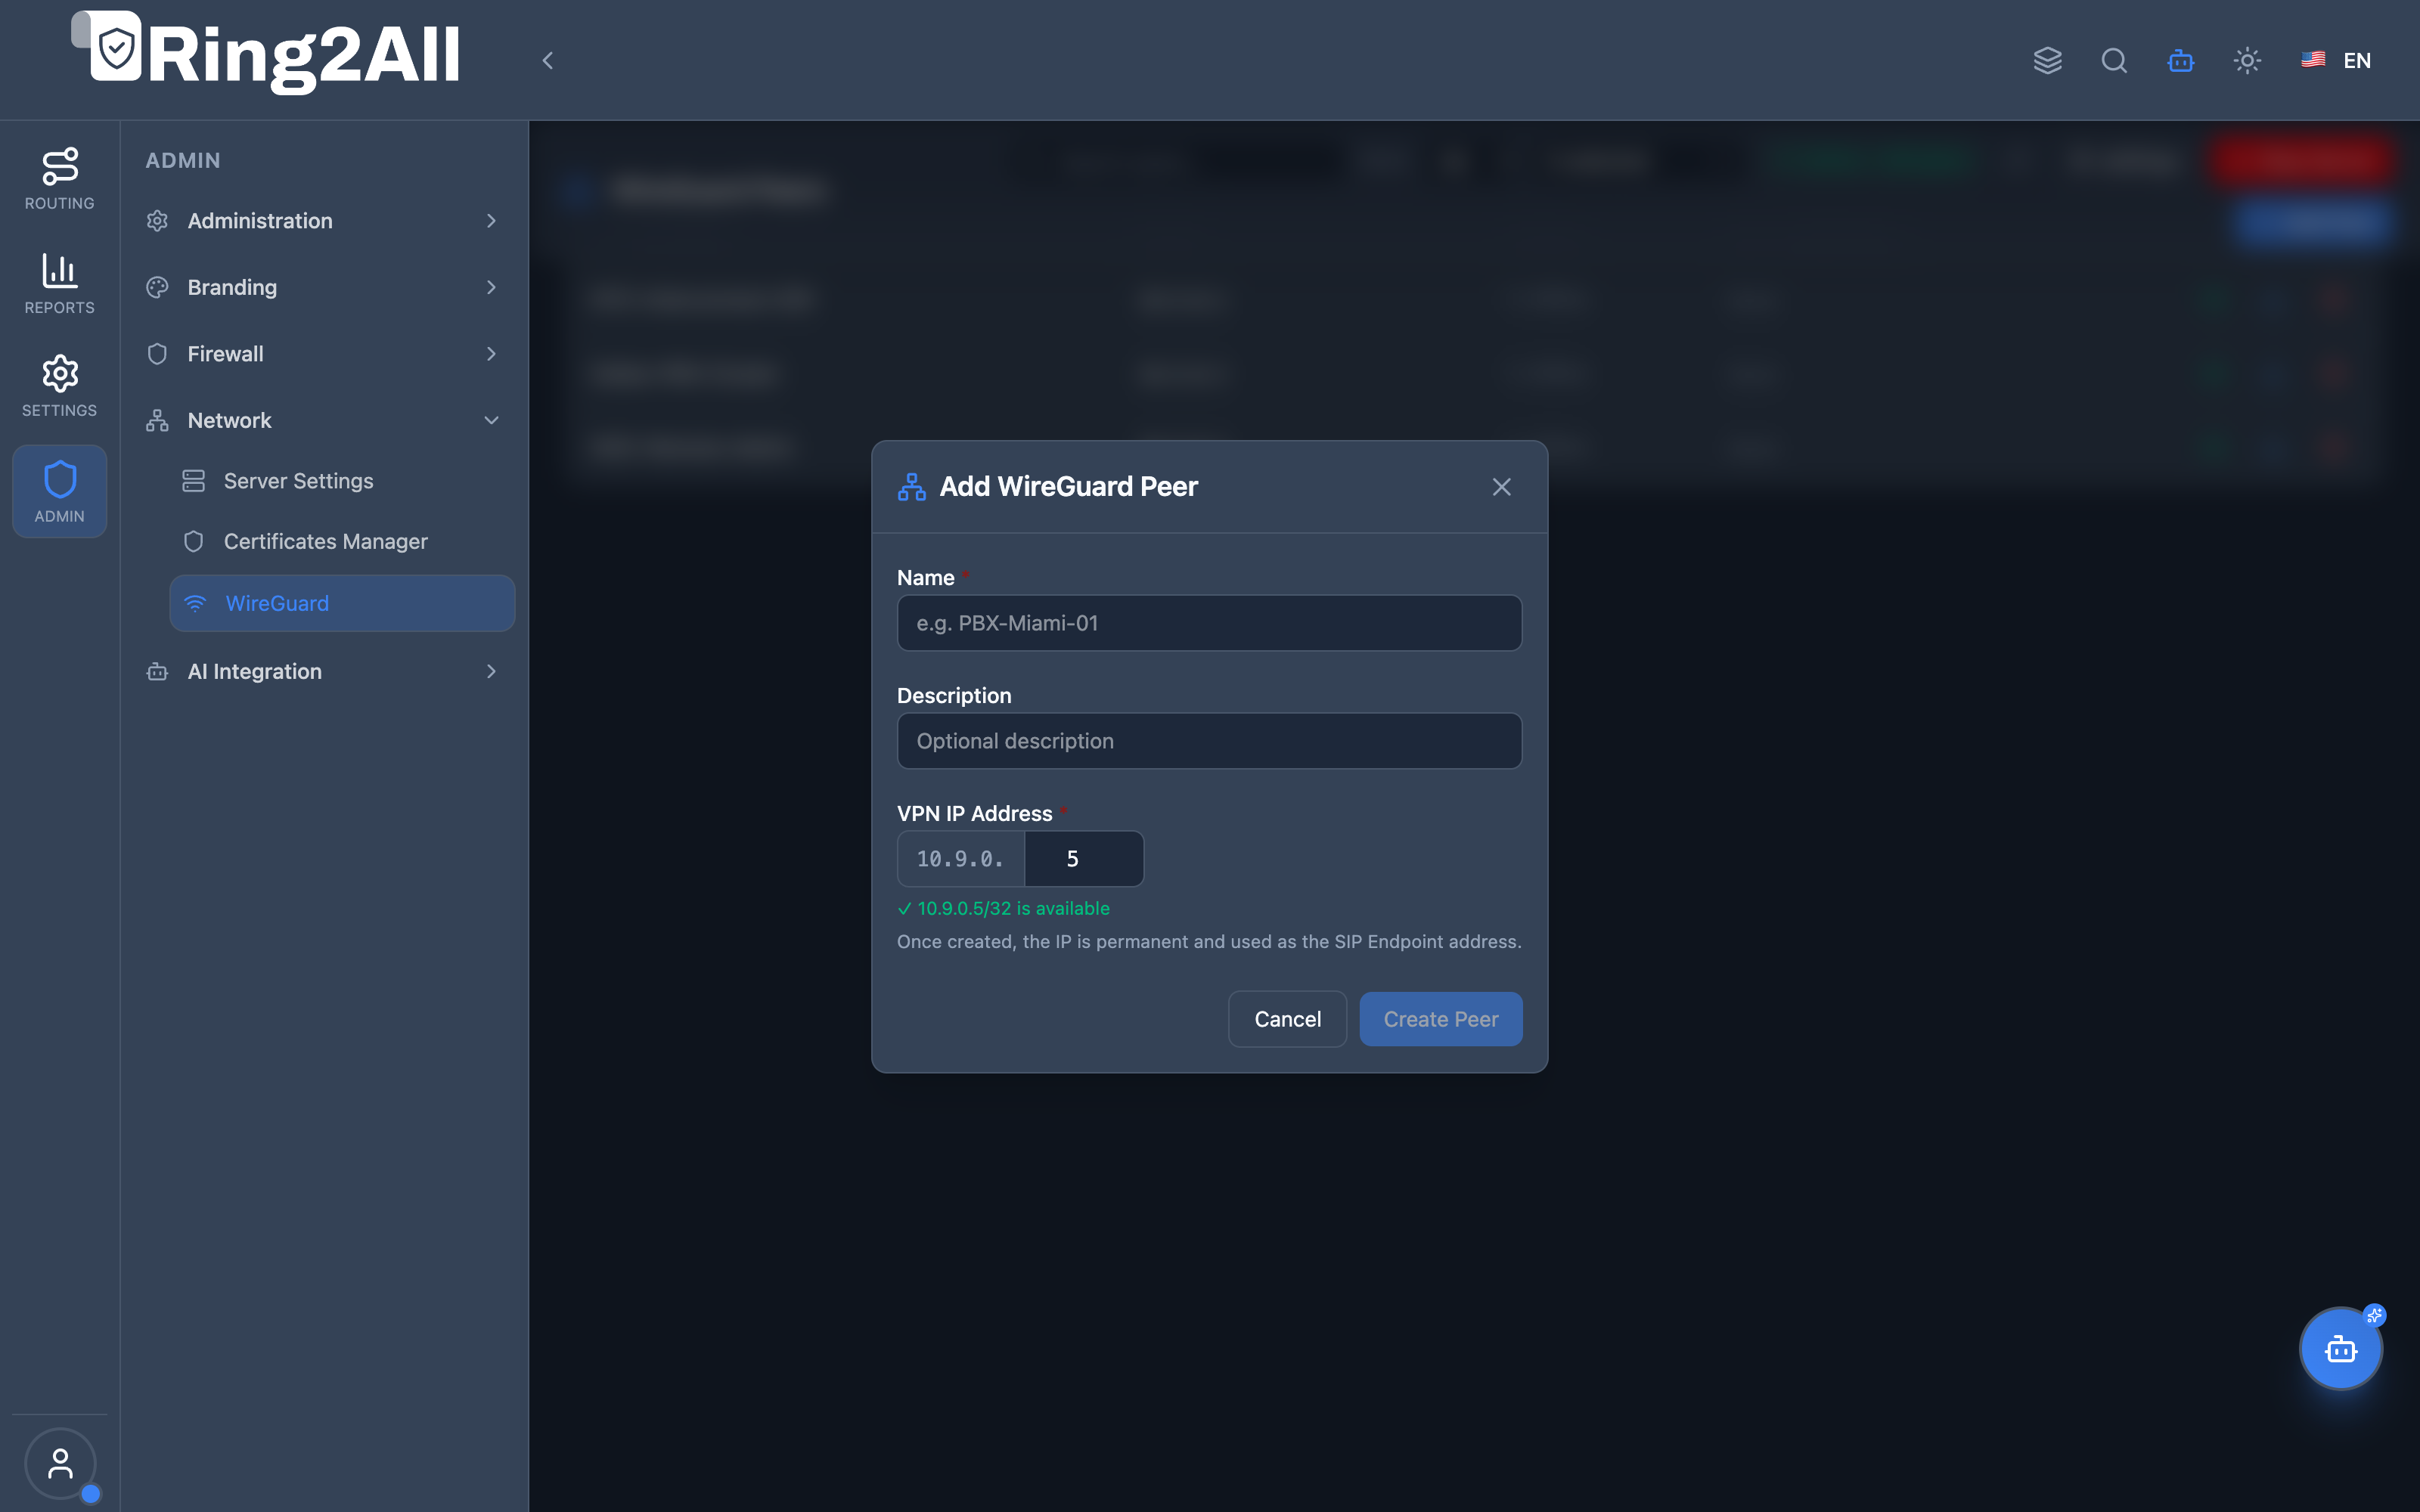
Task: Close the Add WireGuard Peer dialog
Action: click(x=1501, y=487)
